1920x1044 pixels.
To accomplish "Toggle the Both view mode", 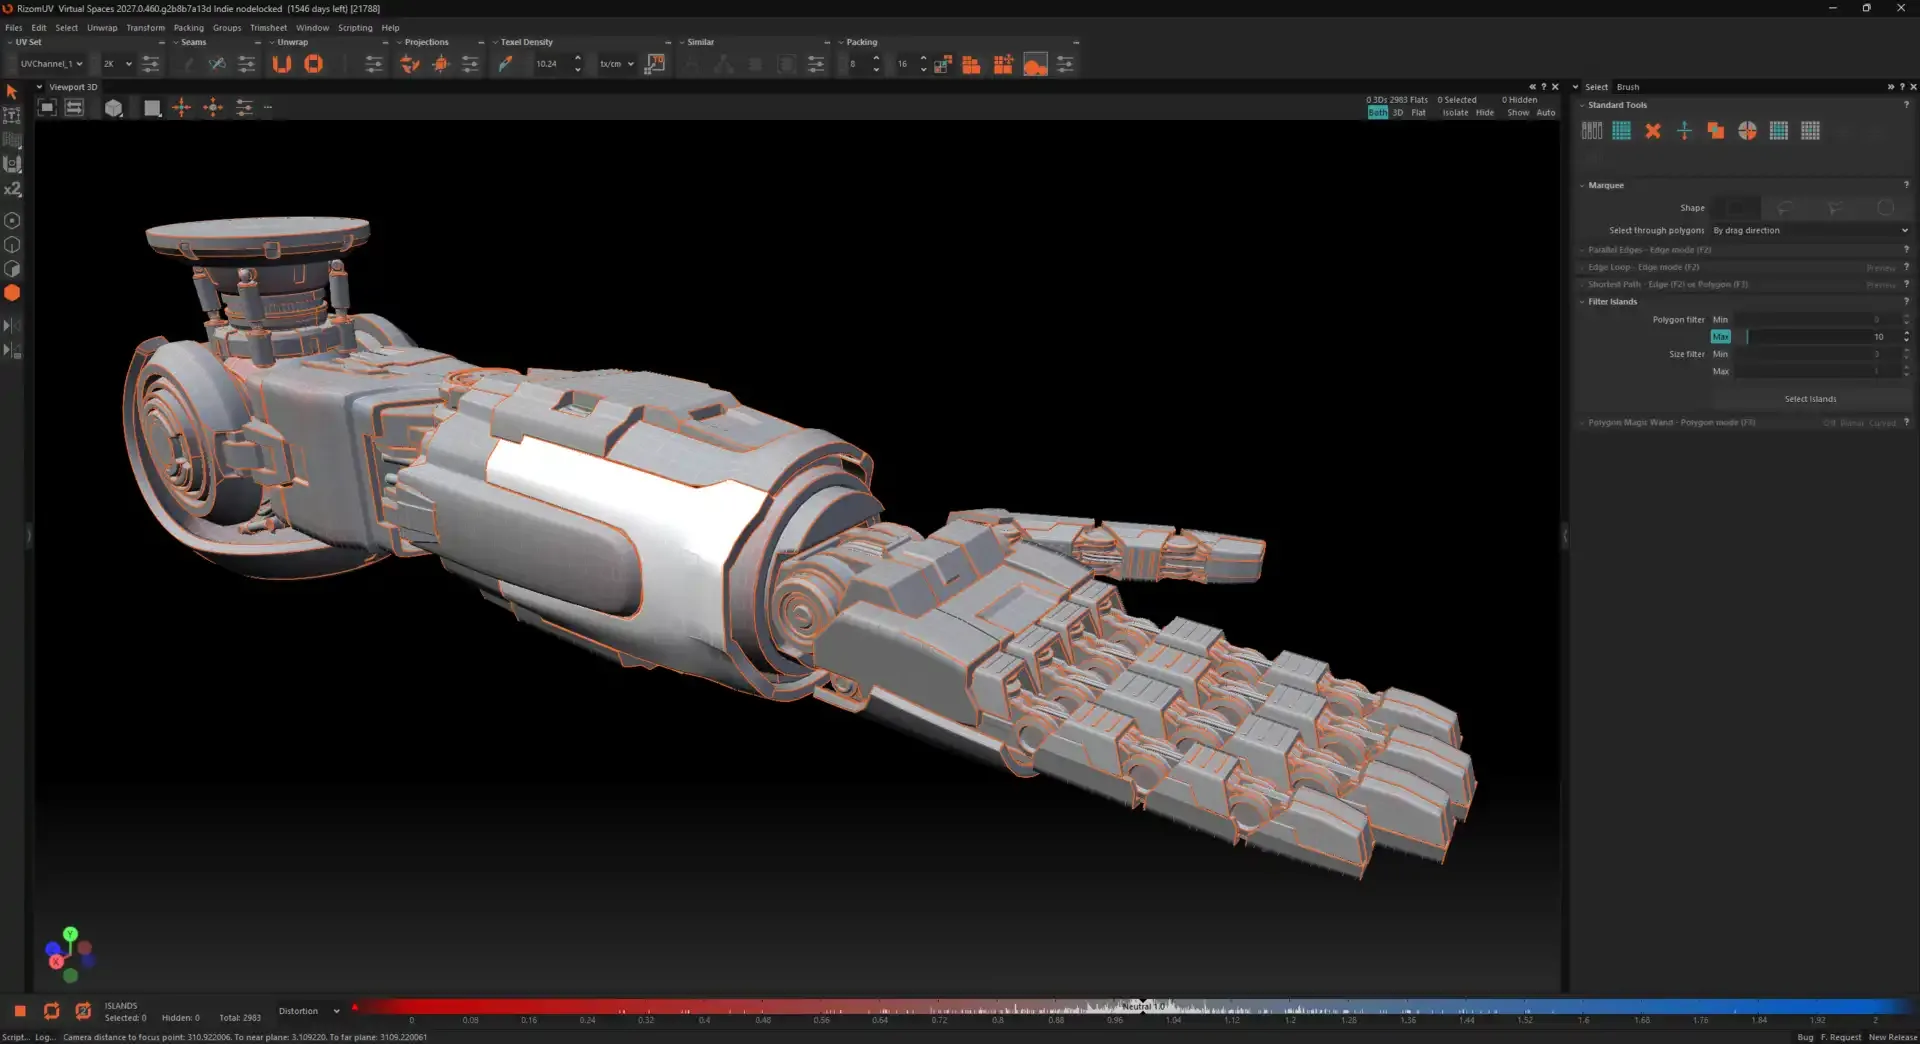I will pos(1377,113).
